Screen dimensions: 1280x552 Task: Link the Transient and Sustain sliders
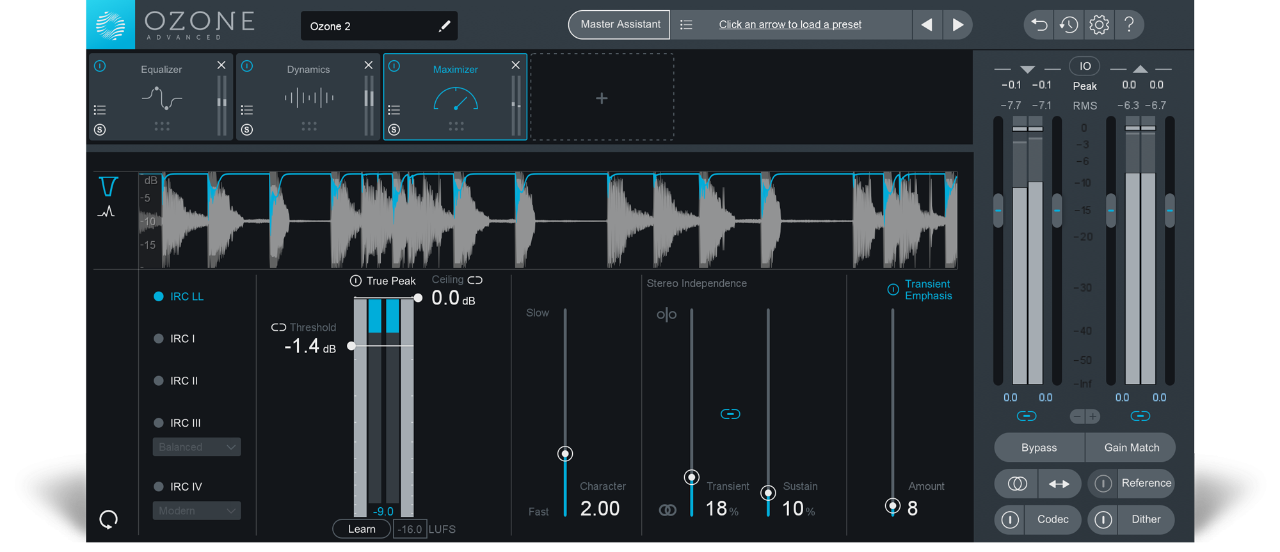(730, 414)
